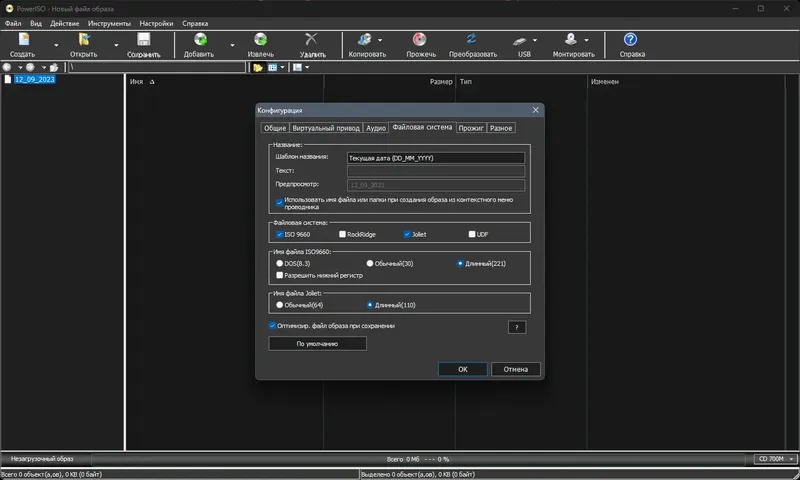The height and width of the screenshot is (480, 800).
Task: Click the Добавить (Add) toolbar icon
Action: coord(201,40)
